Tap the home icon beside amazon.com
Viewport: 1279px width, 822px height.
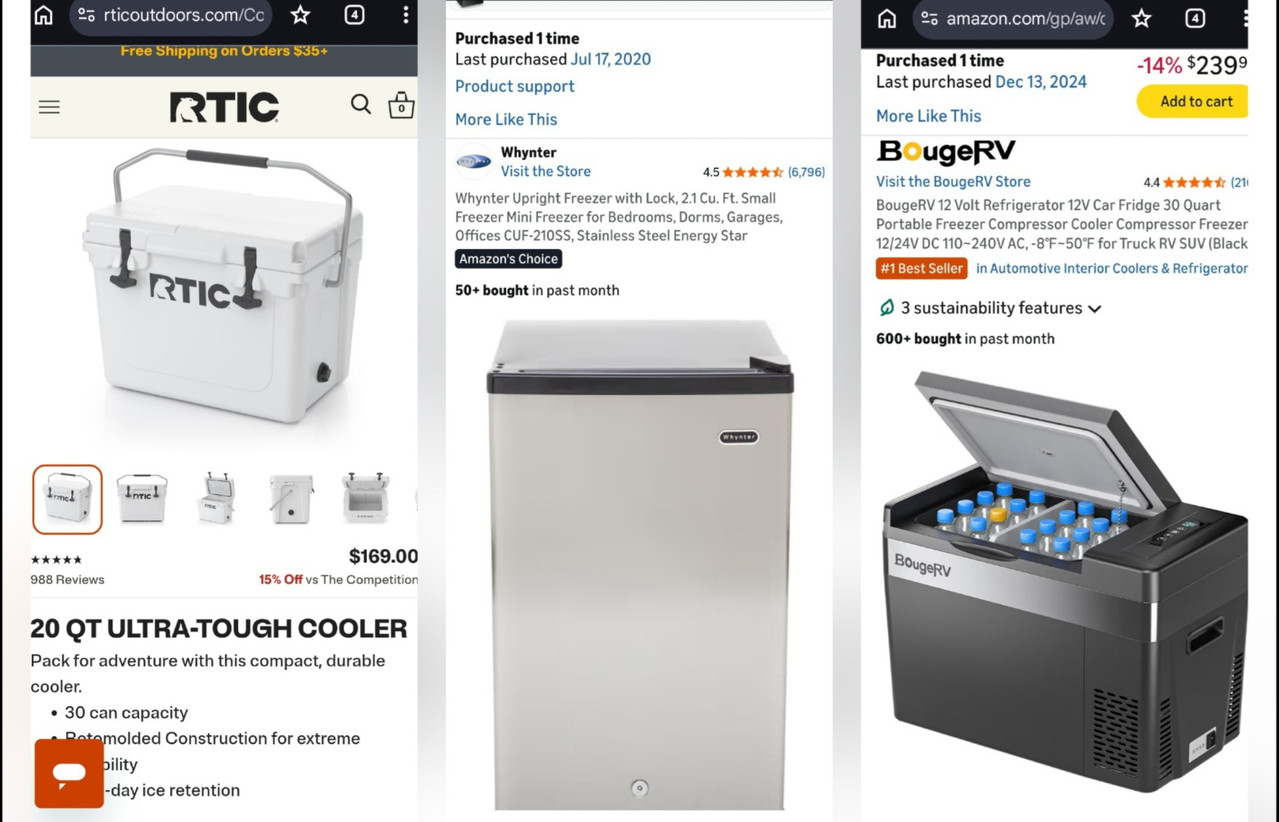887,18
